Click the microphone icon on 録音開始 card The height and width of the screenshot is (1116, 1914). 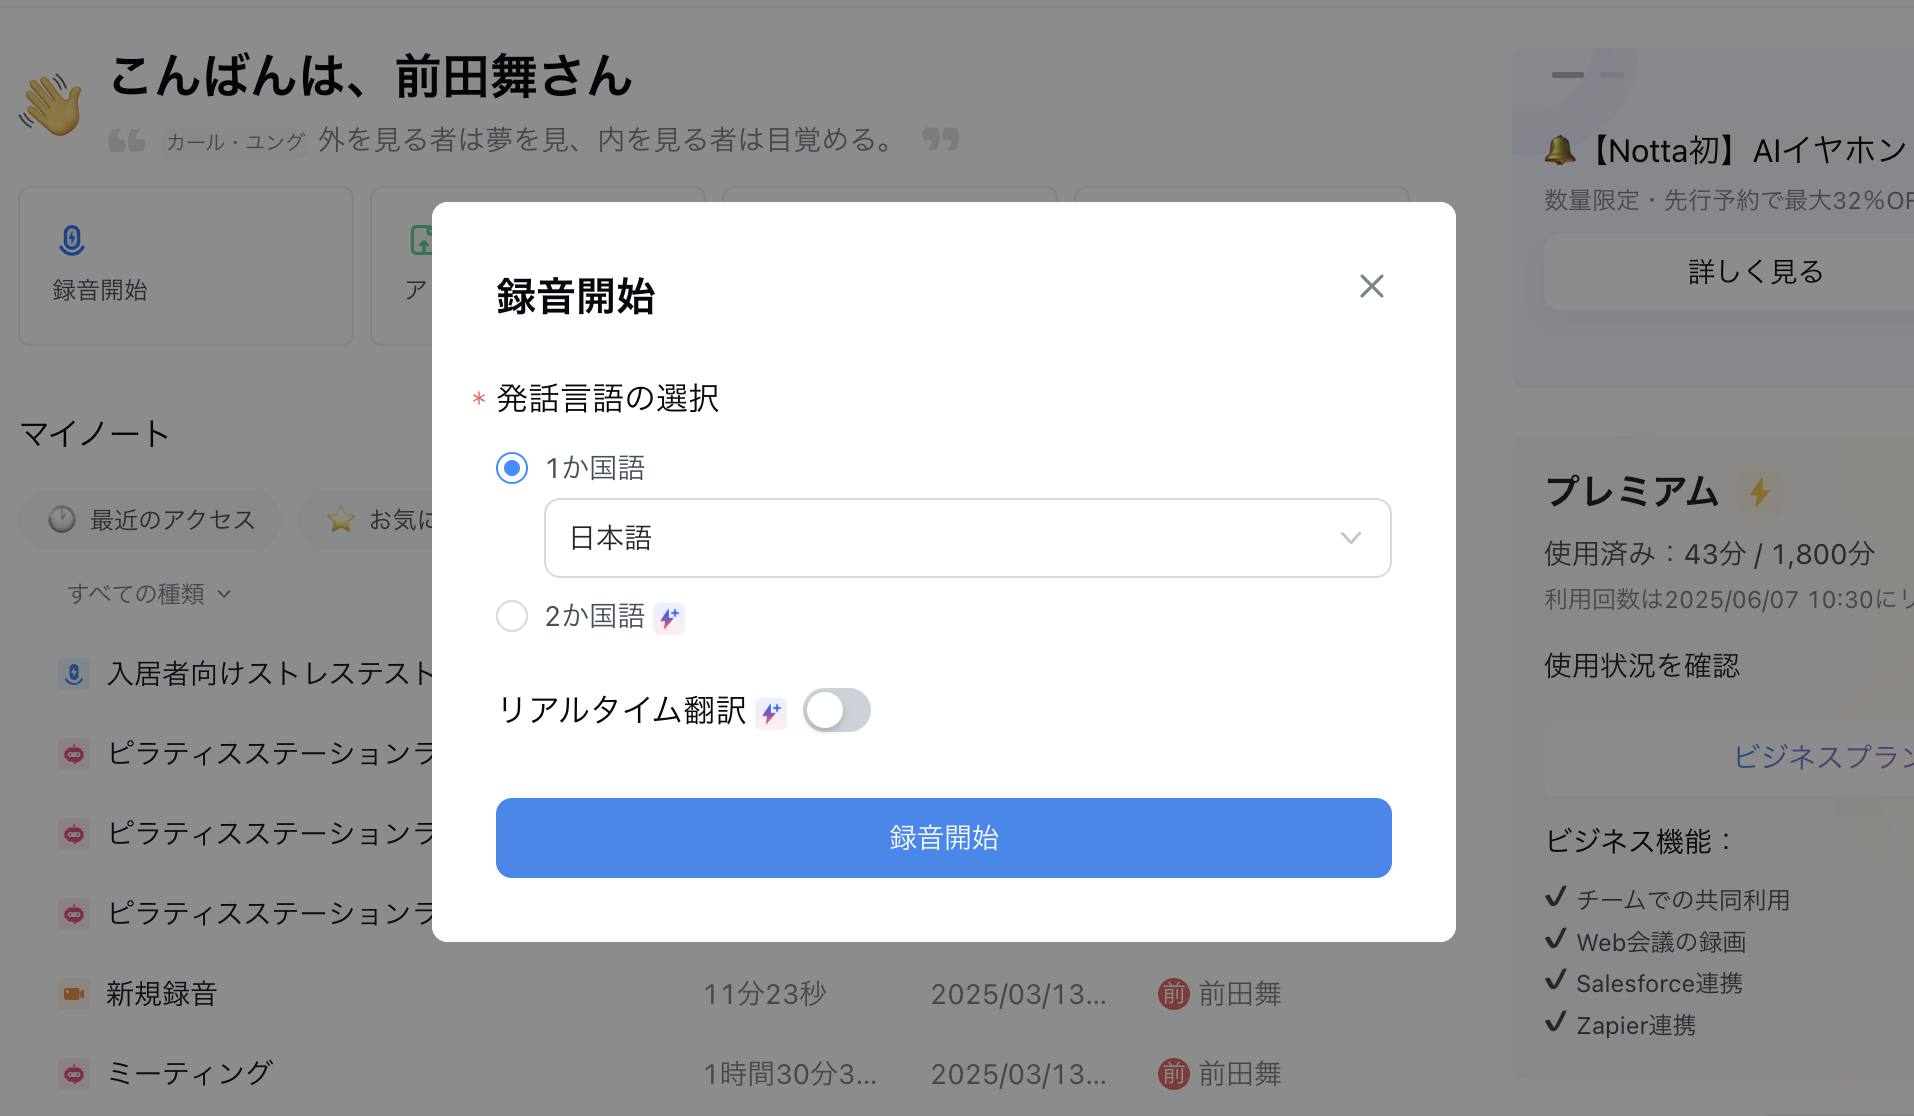(x=72, y=240)
